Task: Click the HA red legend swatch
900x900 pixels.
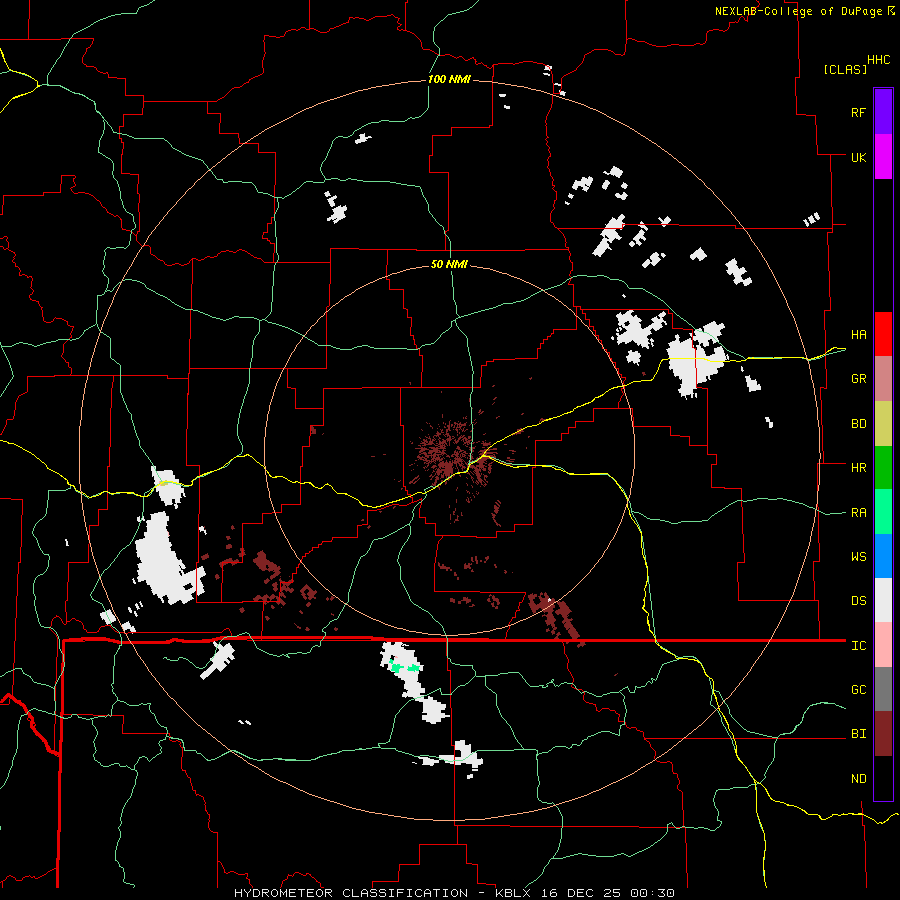Action: [x=883, y=334]
